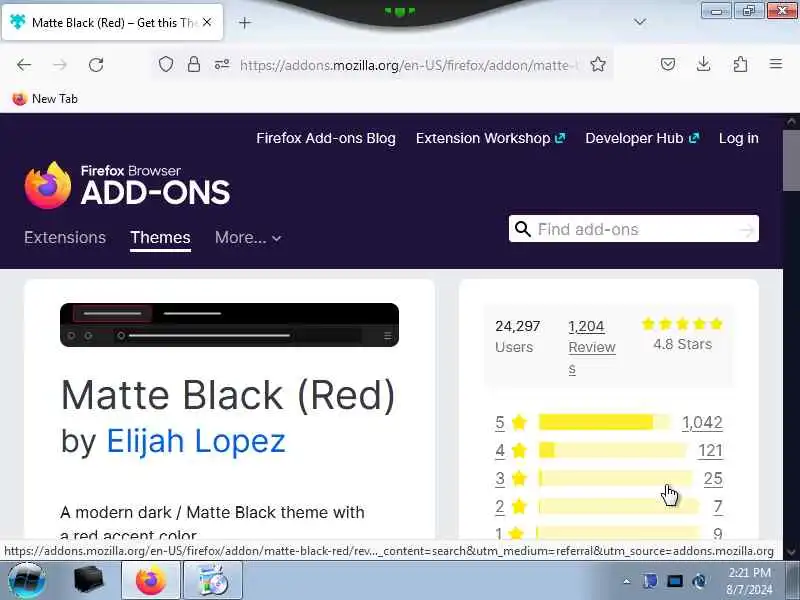The height and width of the screenshot is (600, 800).
Task: Click the 4-star rating bar
Action: pos(612,451)
